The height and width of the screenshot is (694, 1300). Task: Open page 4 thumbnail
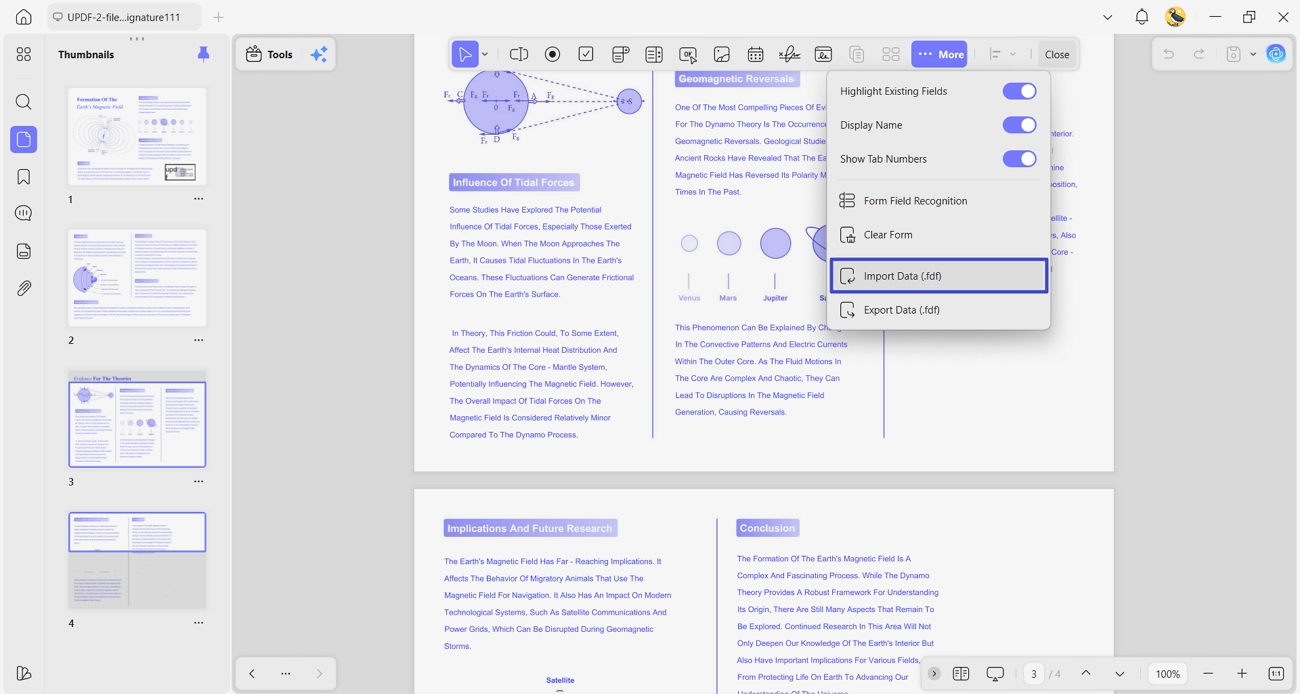tap(137, 560)
